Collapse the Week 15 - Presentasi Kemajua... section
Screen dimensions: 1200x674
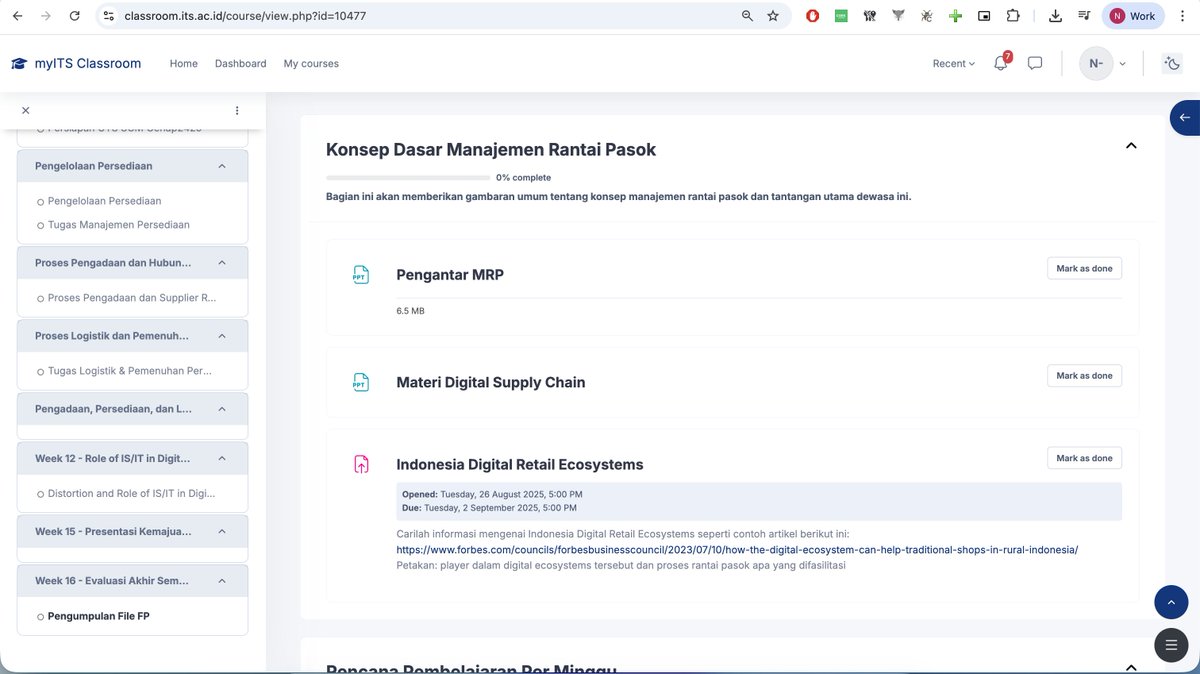[222, 531]
